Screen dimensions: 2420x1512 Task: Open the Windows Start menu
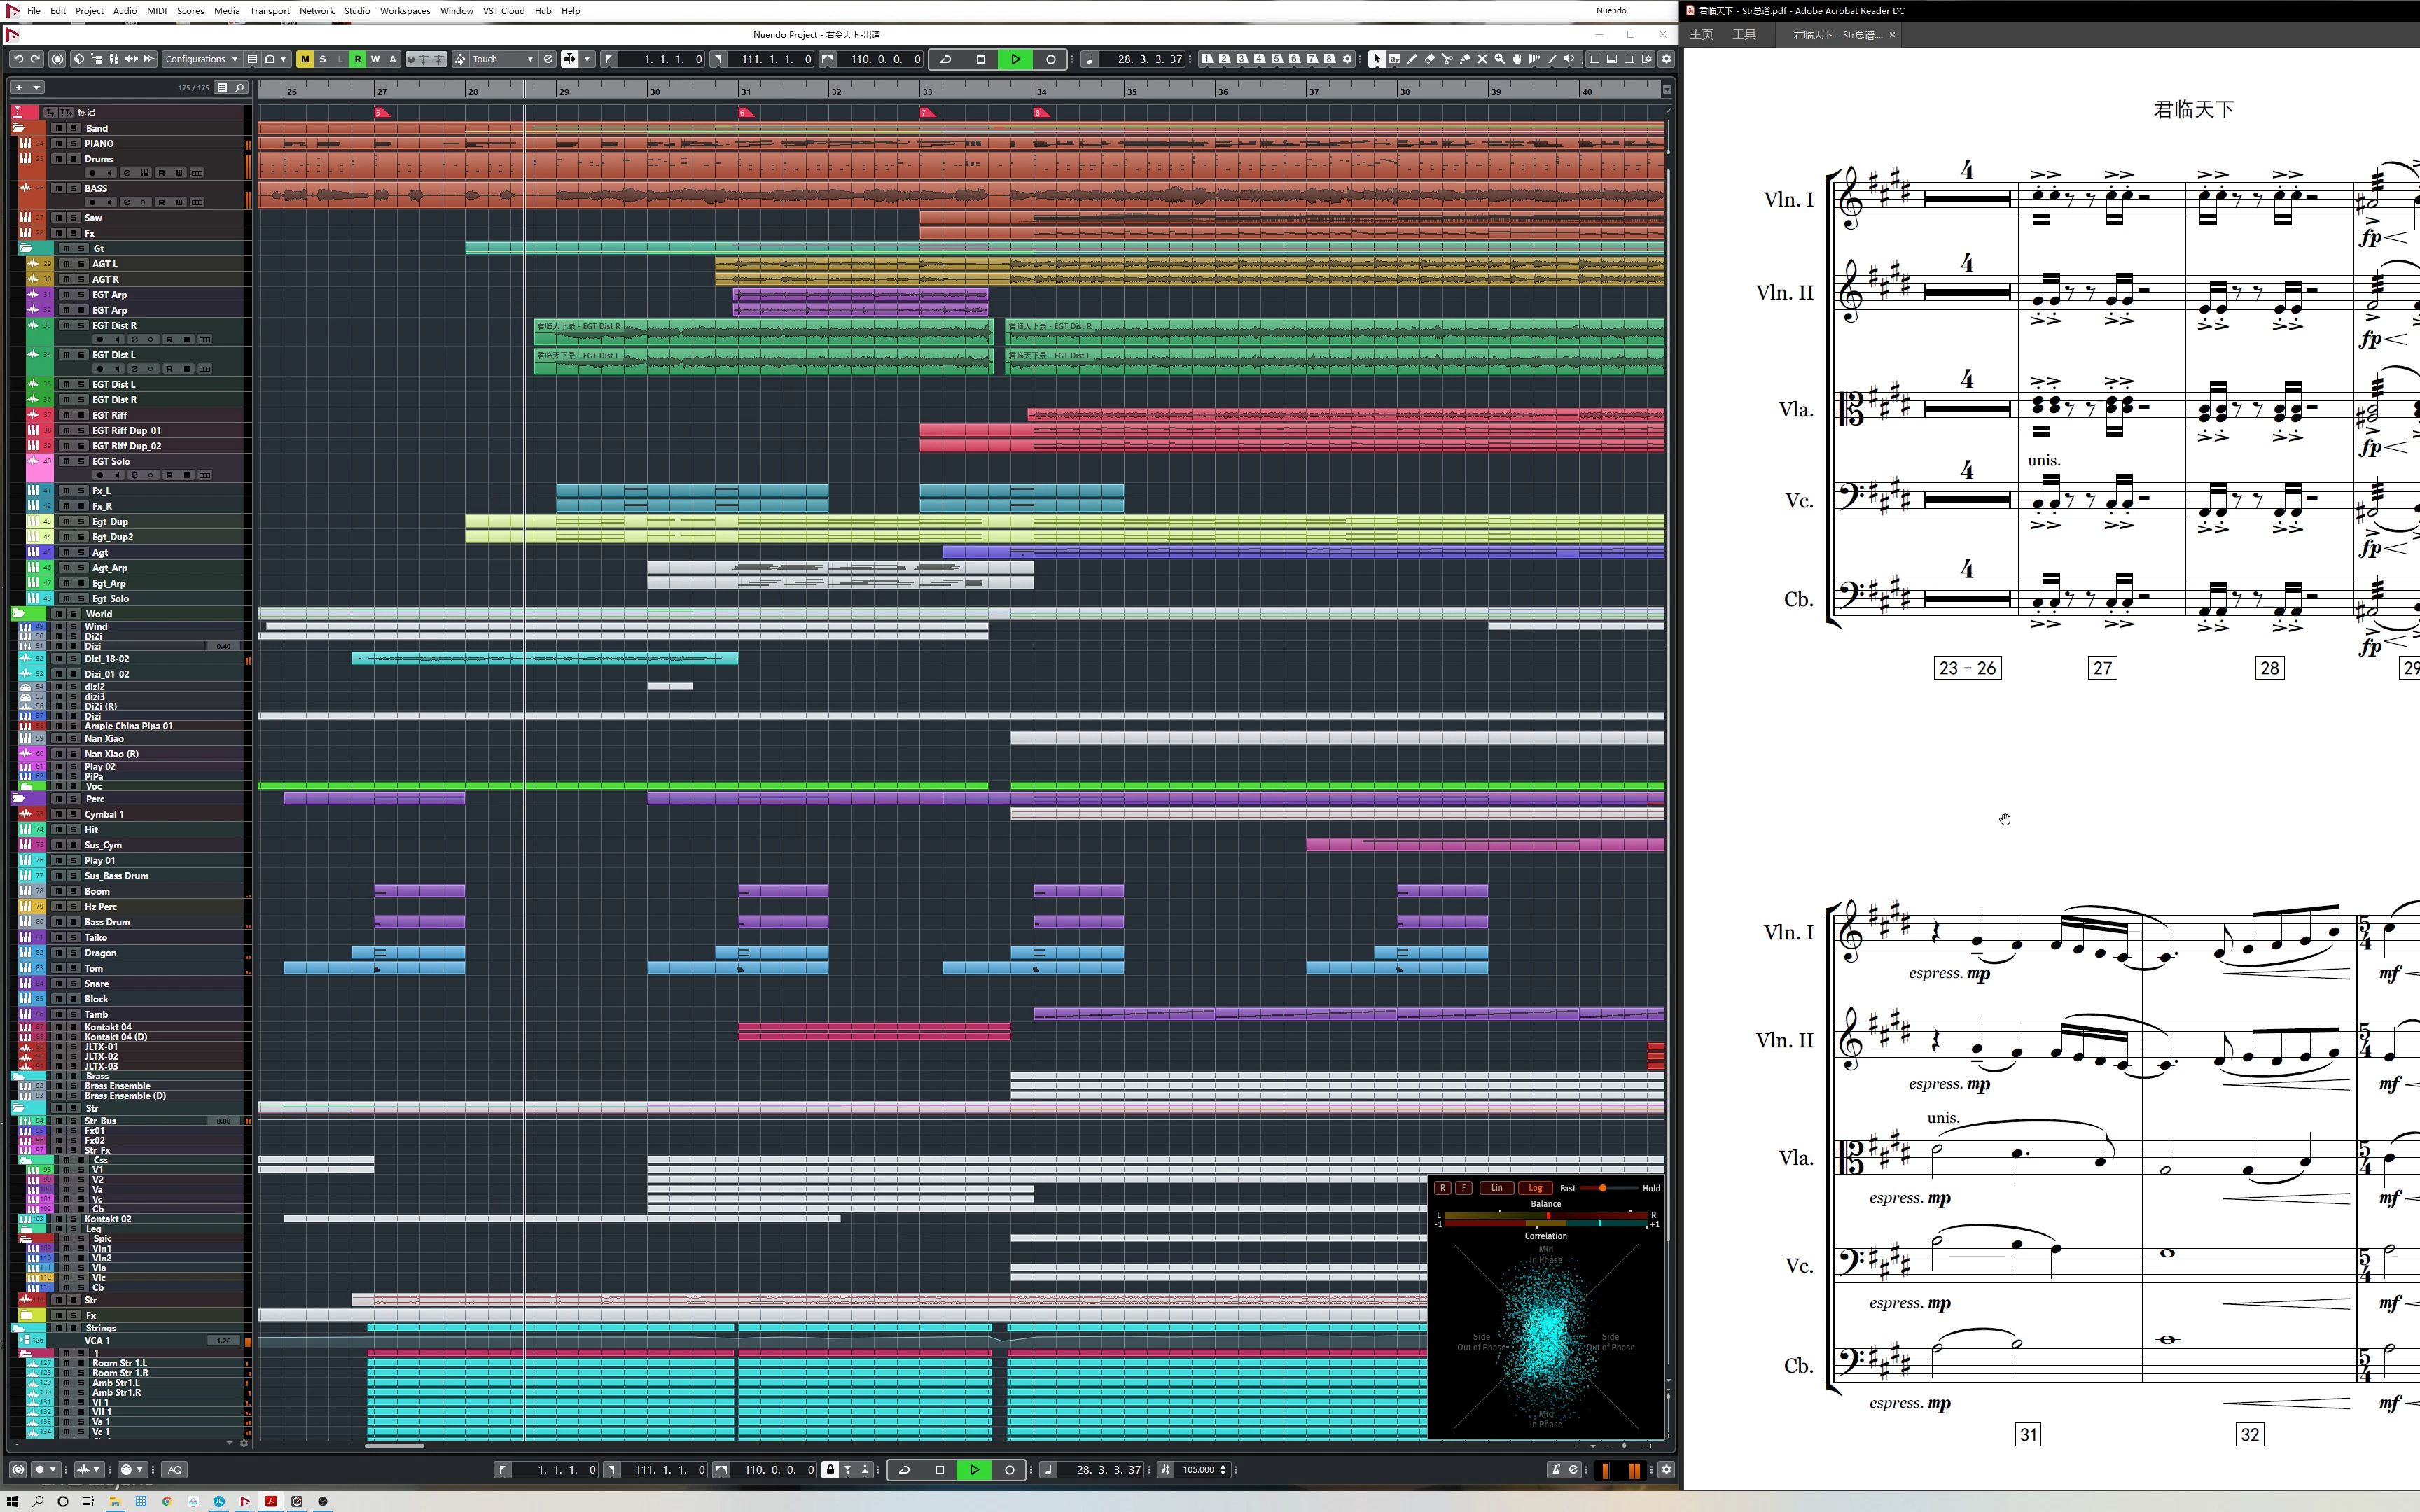click(13, 1501)
